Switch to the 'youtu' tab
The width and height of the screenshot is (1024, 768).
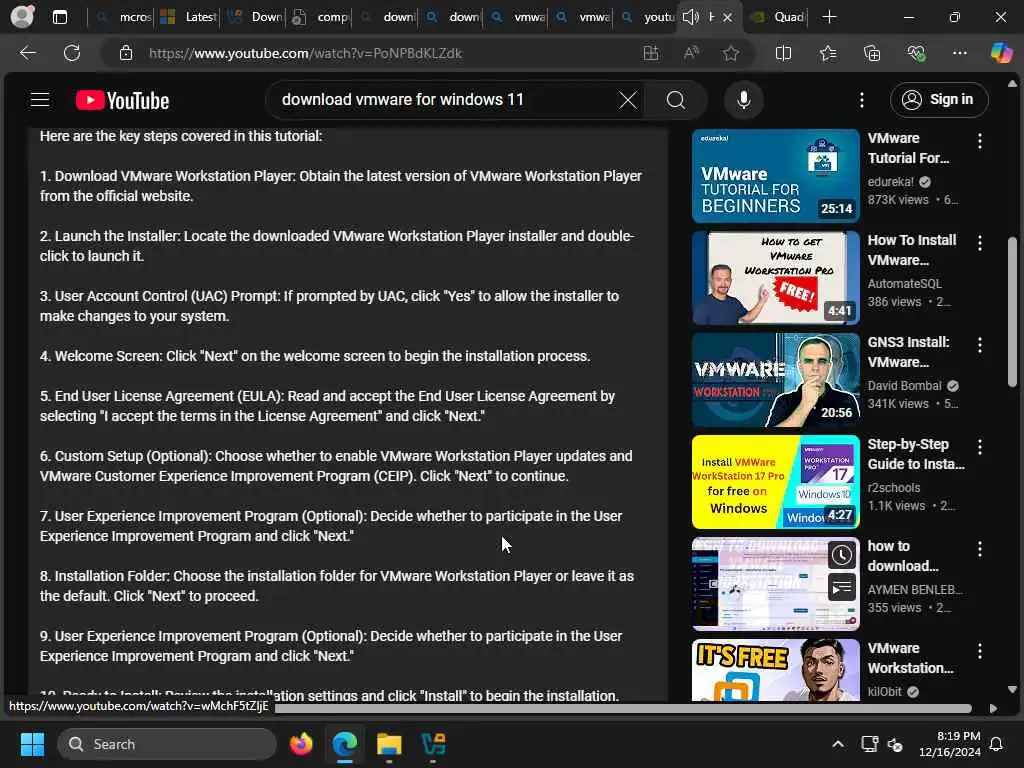click(648, 17)
